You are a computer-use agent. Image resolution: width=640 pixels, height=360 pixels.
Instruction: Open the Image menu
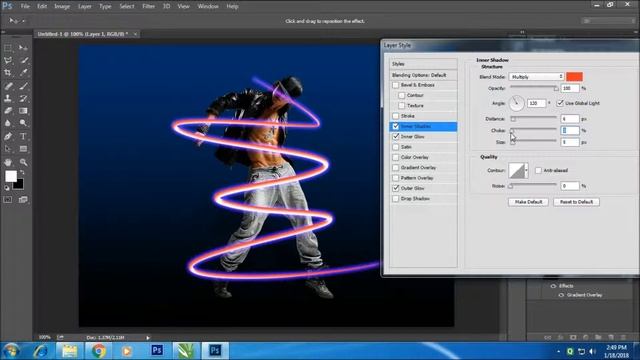point(62,6)
